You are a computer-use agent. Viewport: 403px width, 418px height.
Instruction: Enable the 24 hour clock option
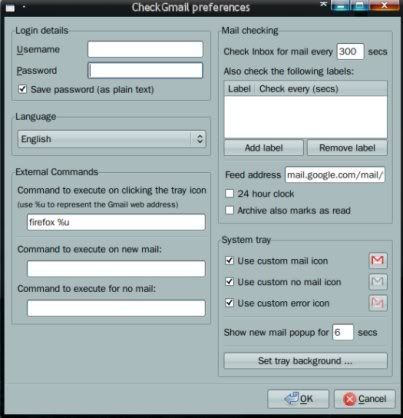click(229, 193)
